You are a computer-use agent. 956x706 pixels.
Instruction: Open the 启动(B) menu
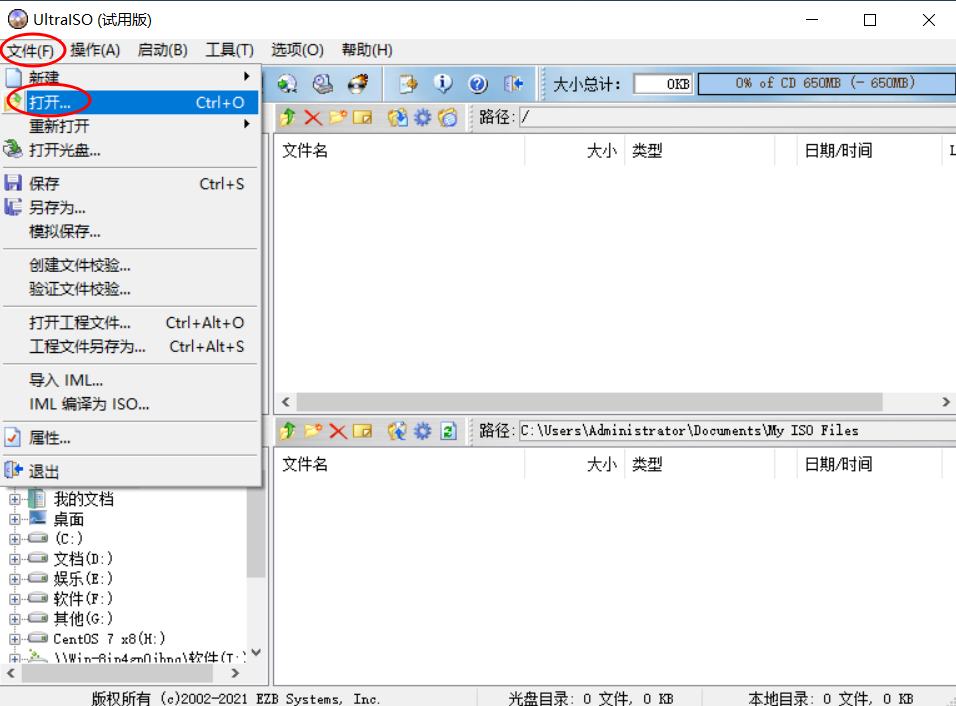tap(162, 50)
